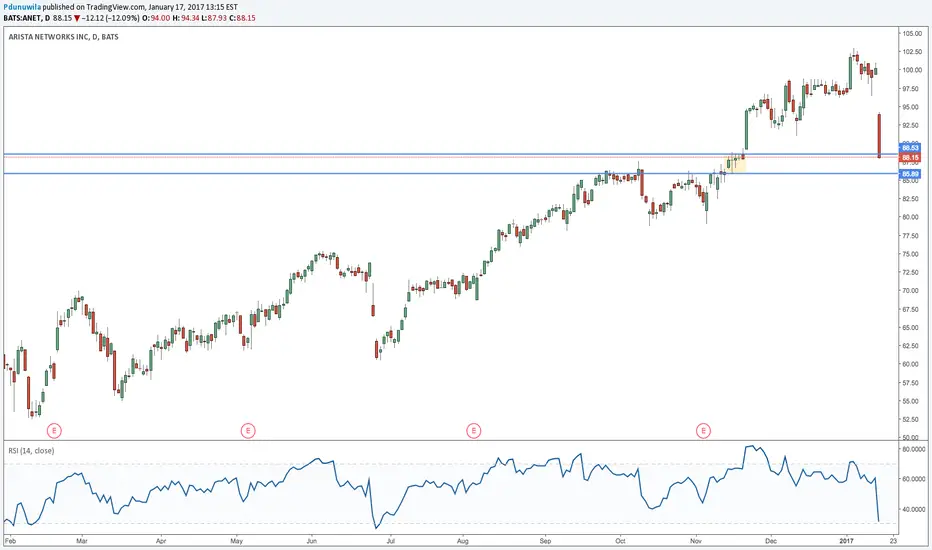The image size is (932, 550).
Task: Click the 105.00 price axis label
Action: click(912, 33)
